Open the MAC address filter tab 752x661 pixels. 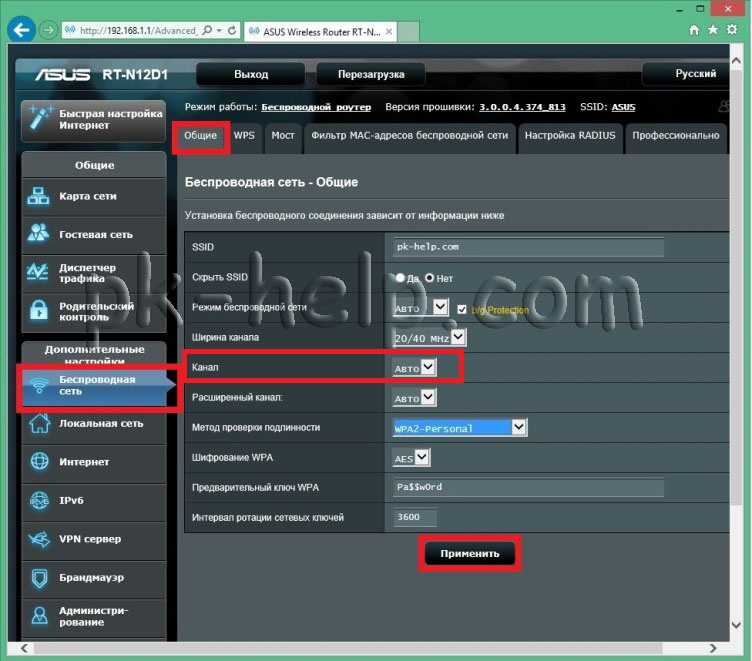coord(410,136)
